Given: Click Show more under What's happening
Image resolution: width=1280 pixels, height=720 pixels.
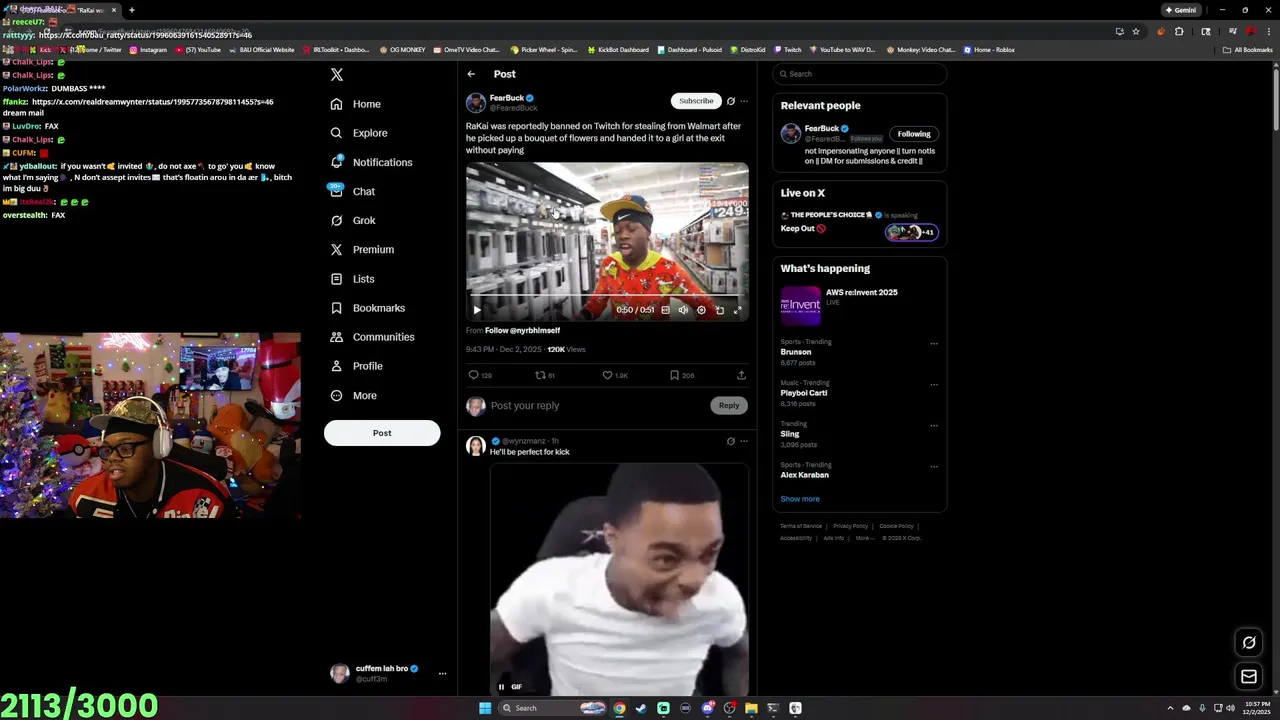Looking at the screenshot, I should 800,499.
